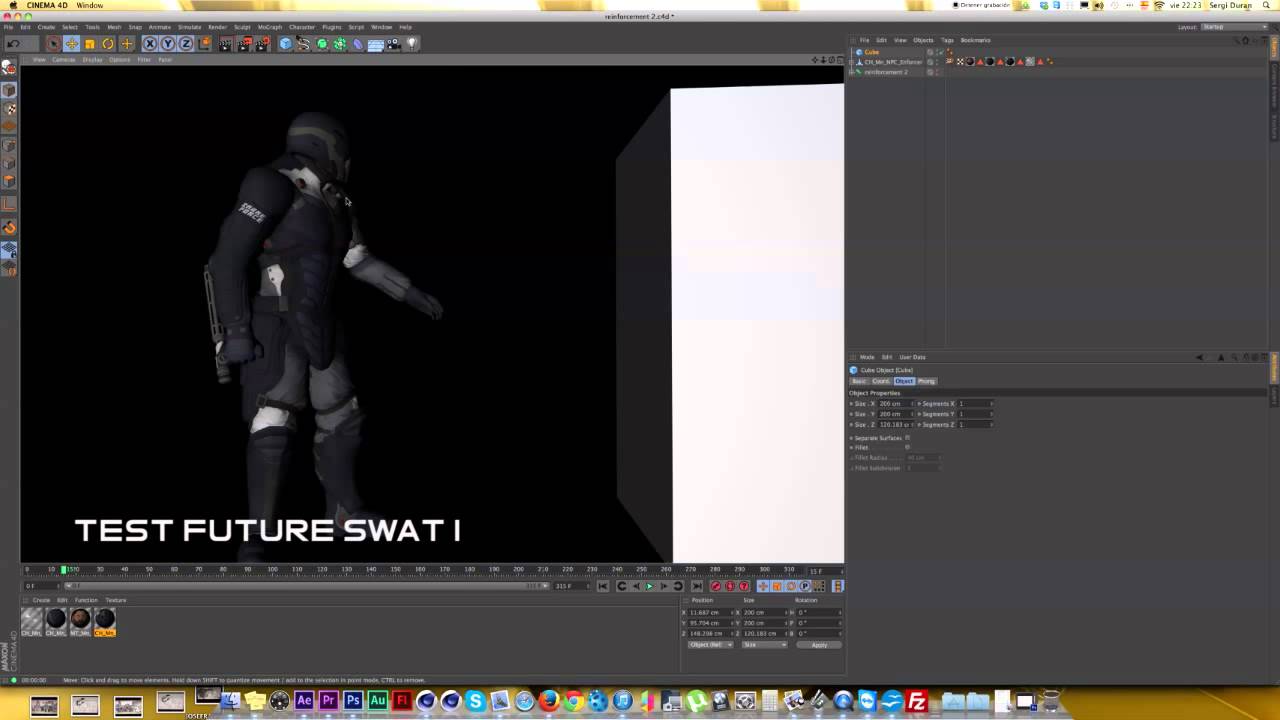Open Photoshop from the Dock
The height and width of the screenshot is (720, 1280).
pos(353,702)
